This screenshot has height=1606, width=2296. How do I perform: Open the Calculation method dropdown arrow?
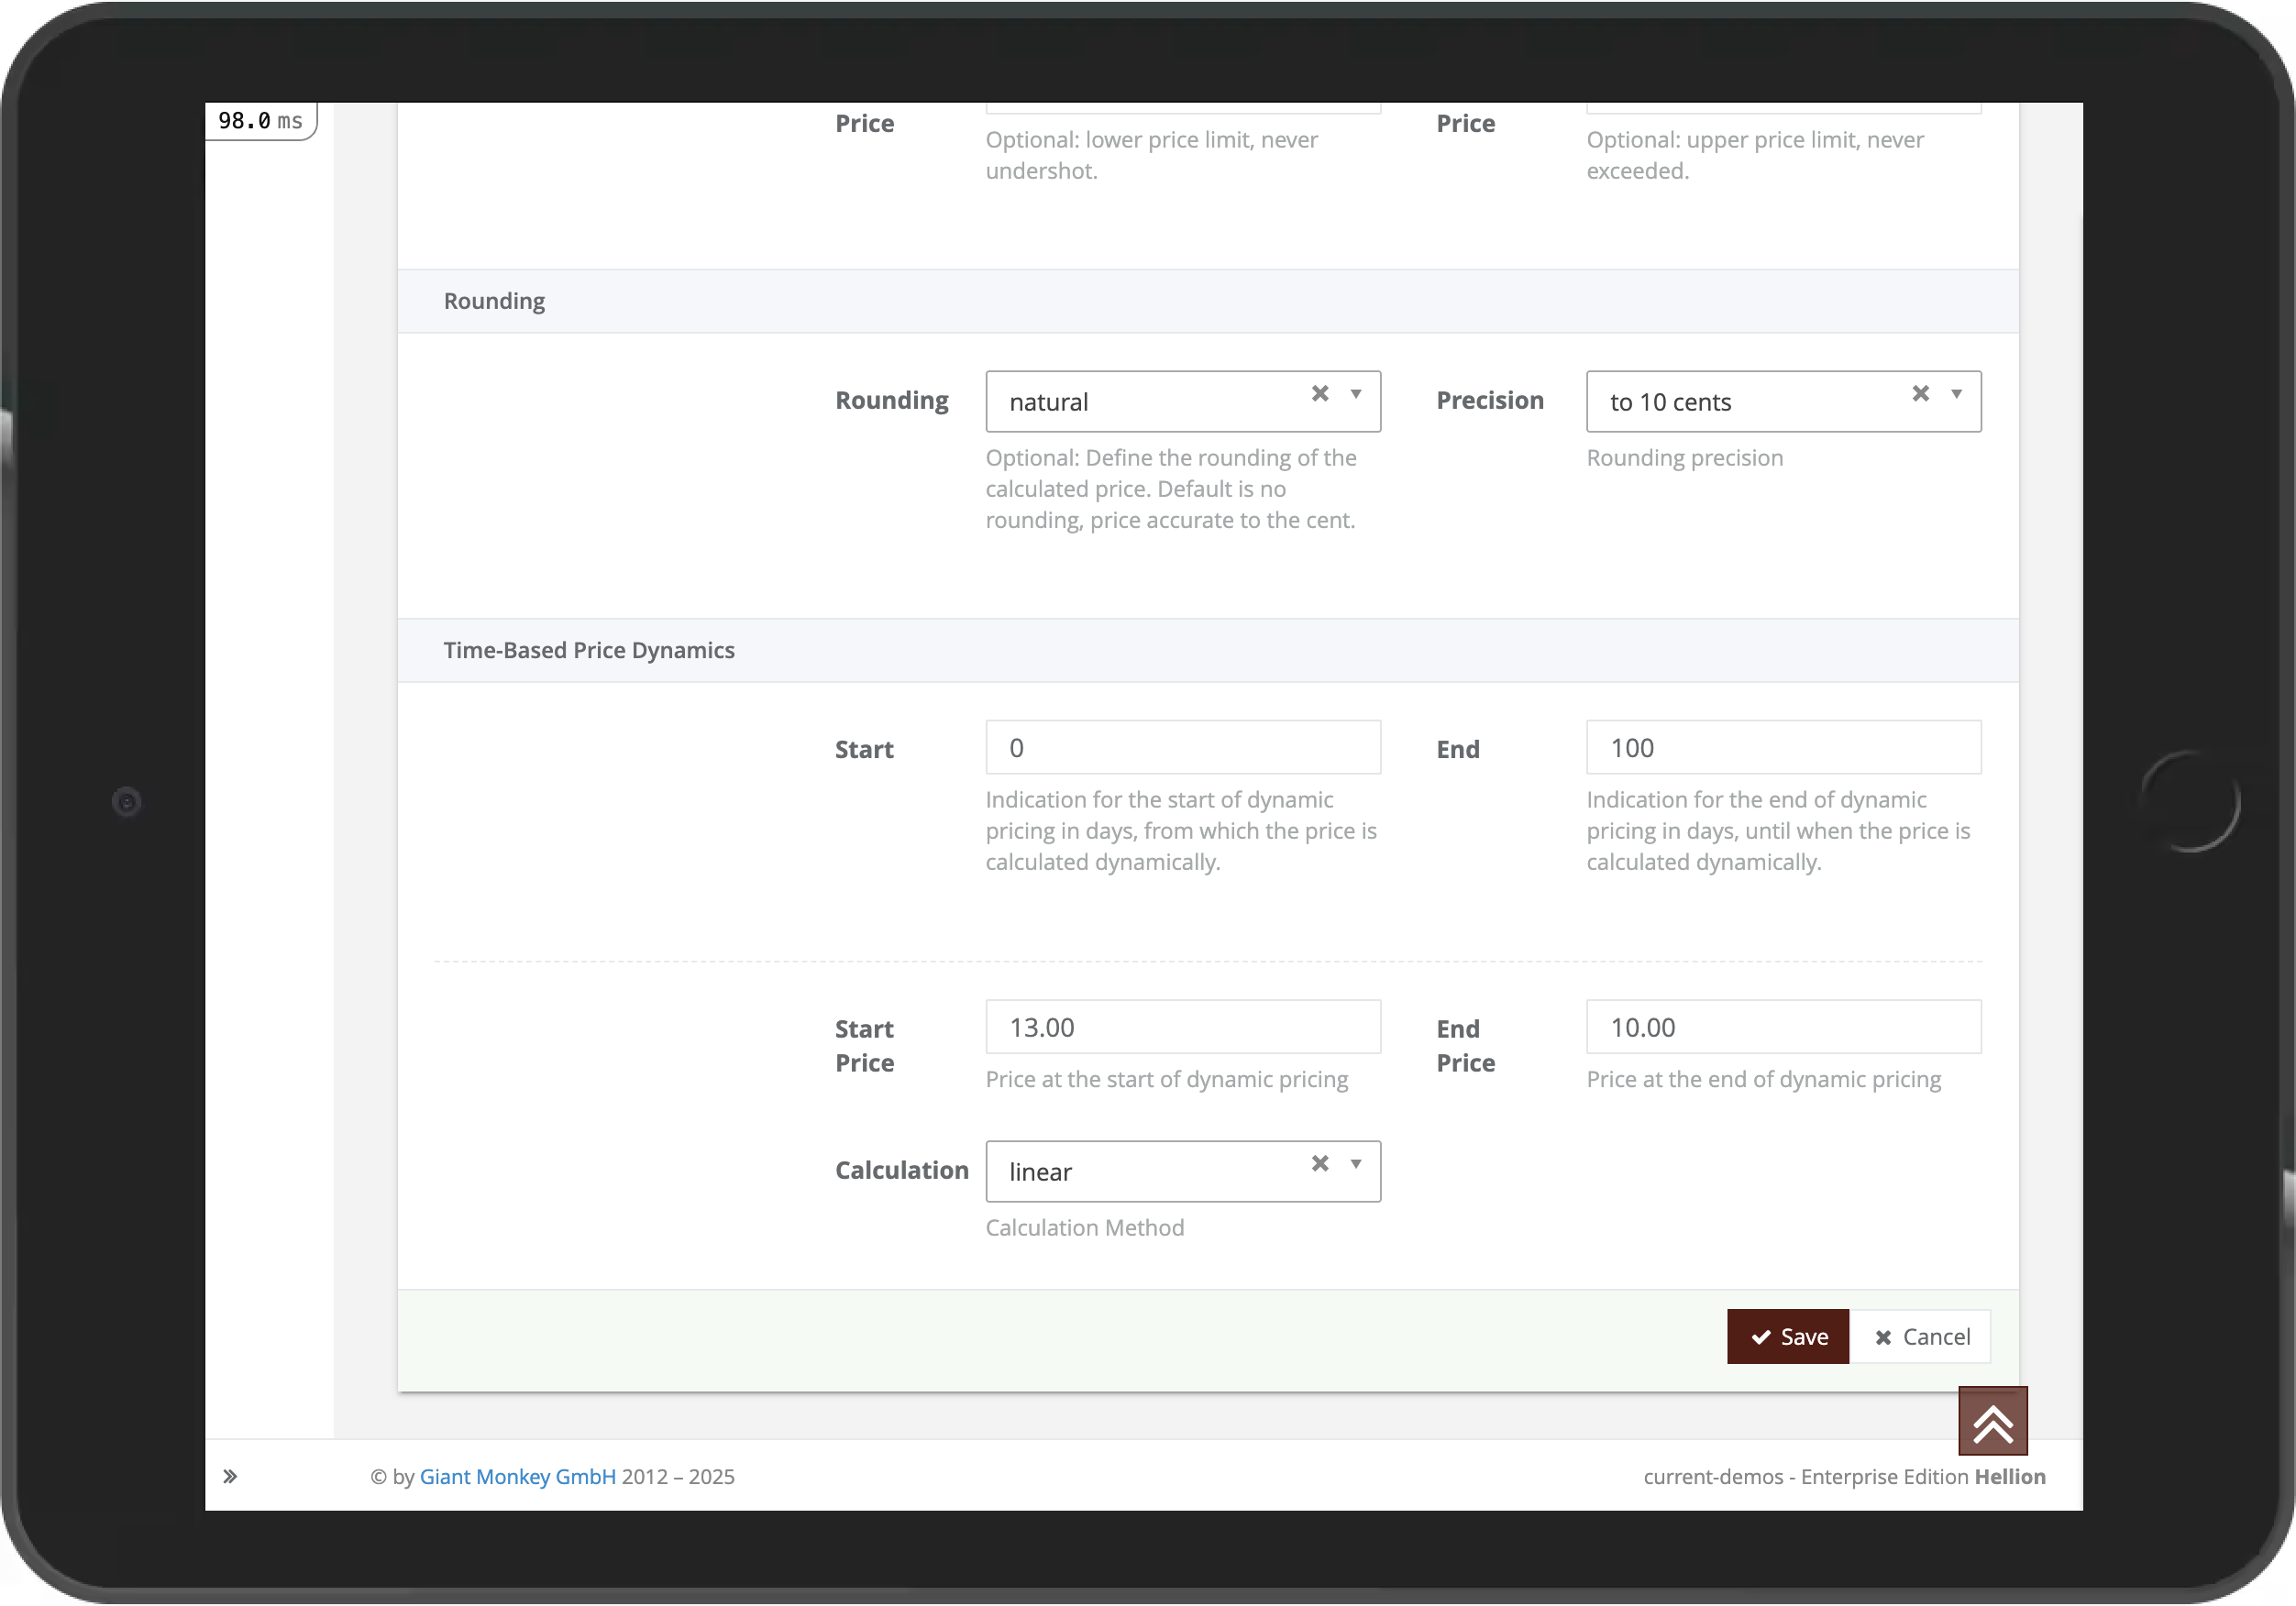click(1356, 1164)
